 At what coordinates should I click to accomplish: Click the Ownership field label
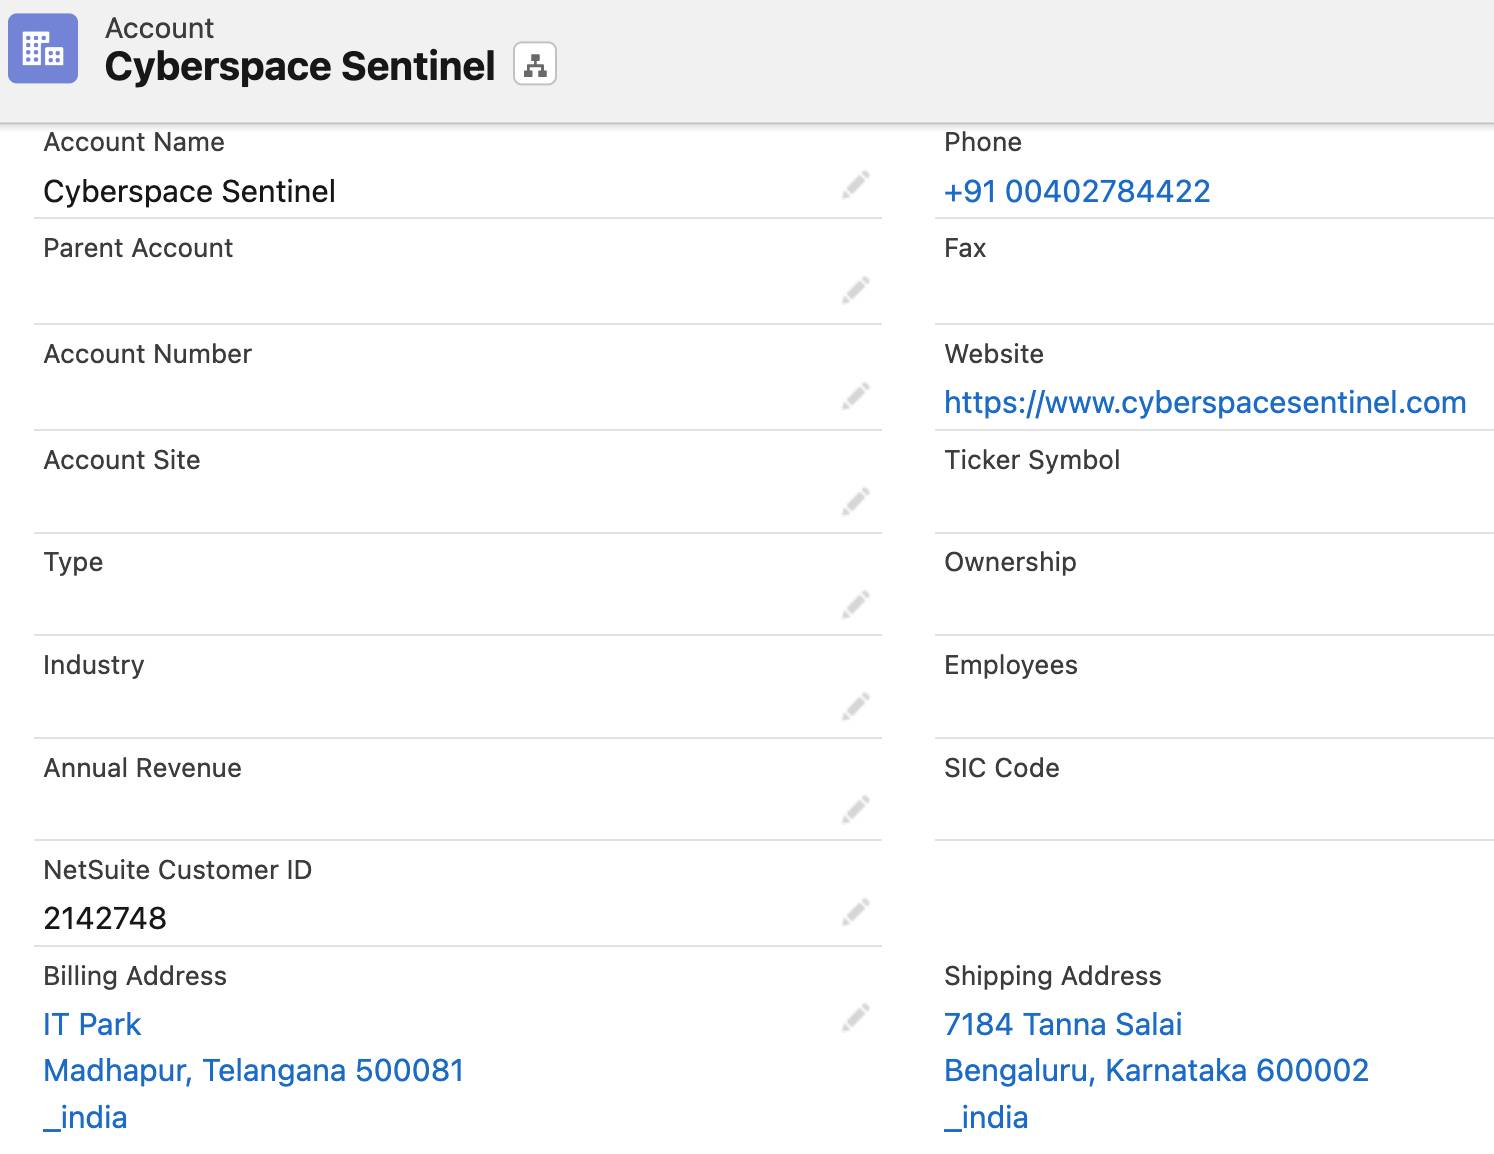(1010, 562)
